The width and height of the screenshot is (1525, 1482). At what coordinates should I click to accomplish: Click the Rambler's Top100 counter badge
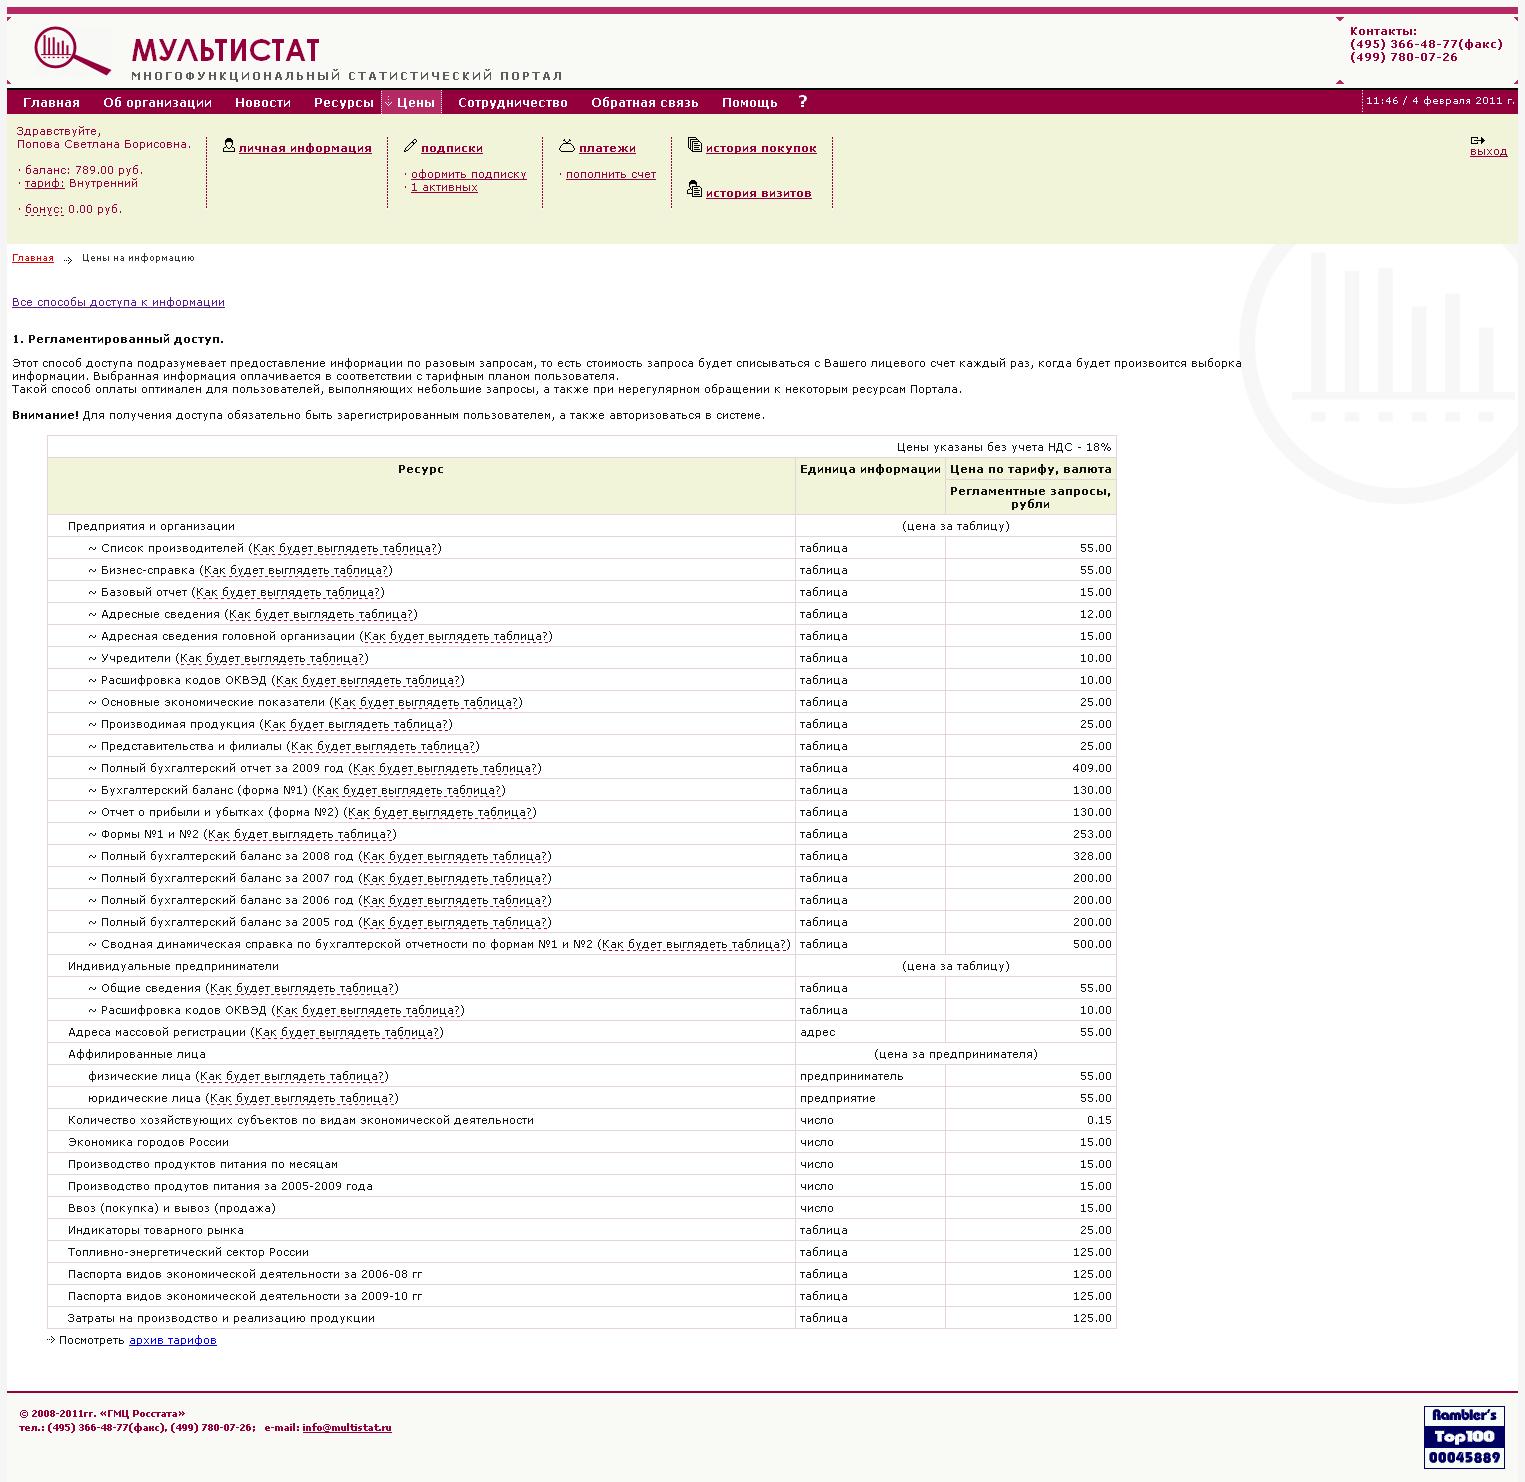(x=1463, y=1436)
